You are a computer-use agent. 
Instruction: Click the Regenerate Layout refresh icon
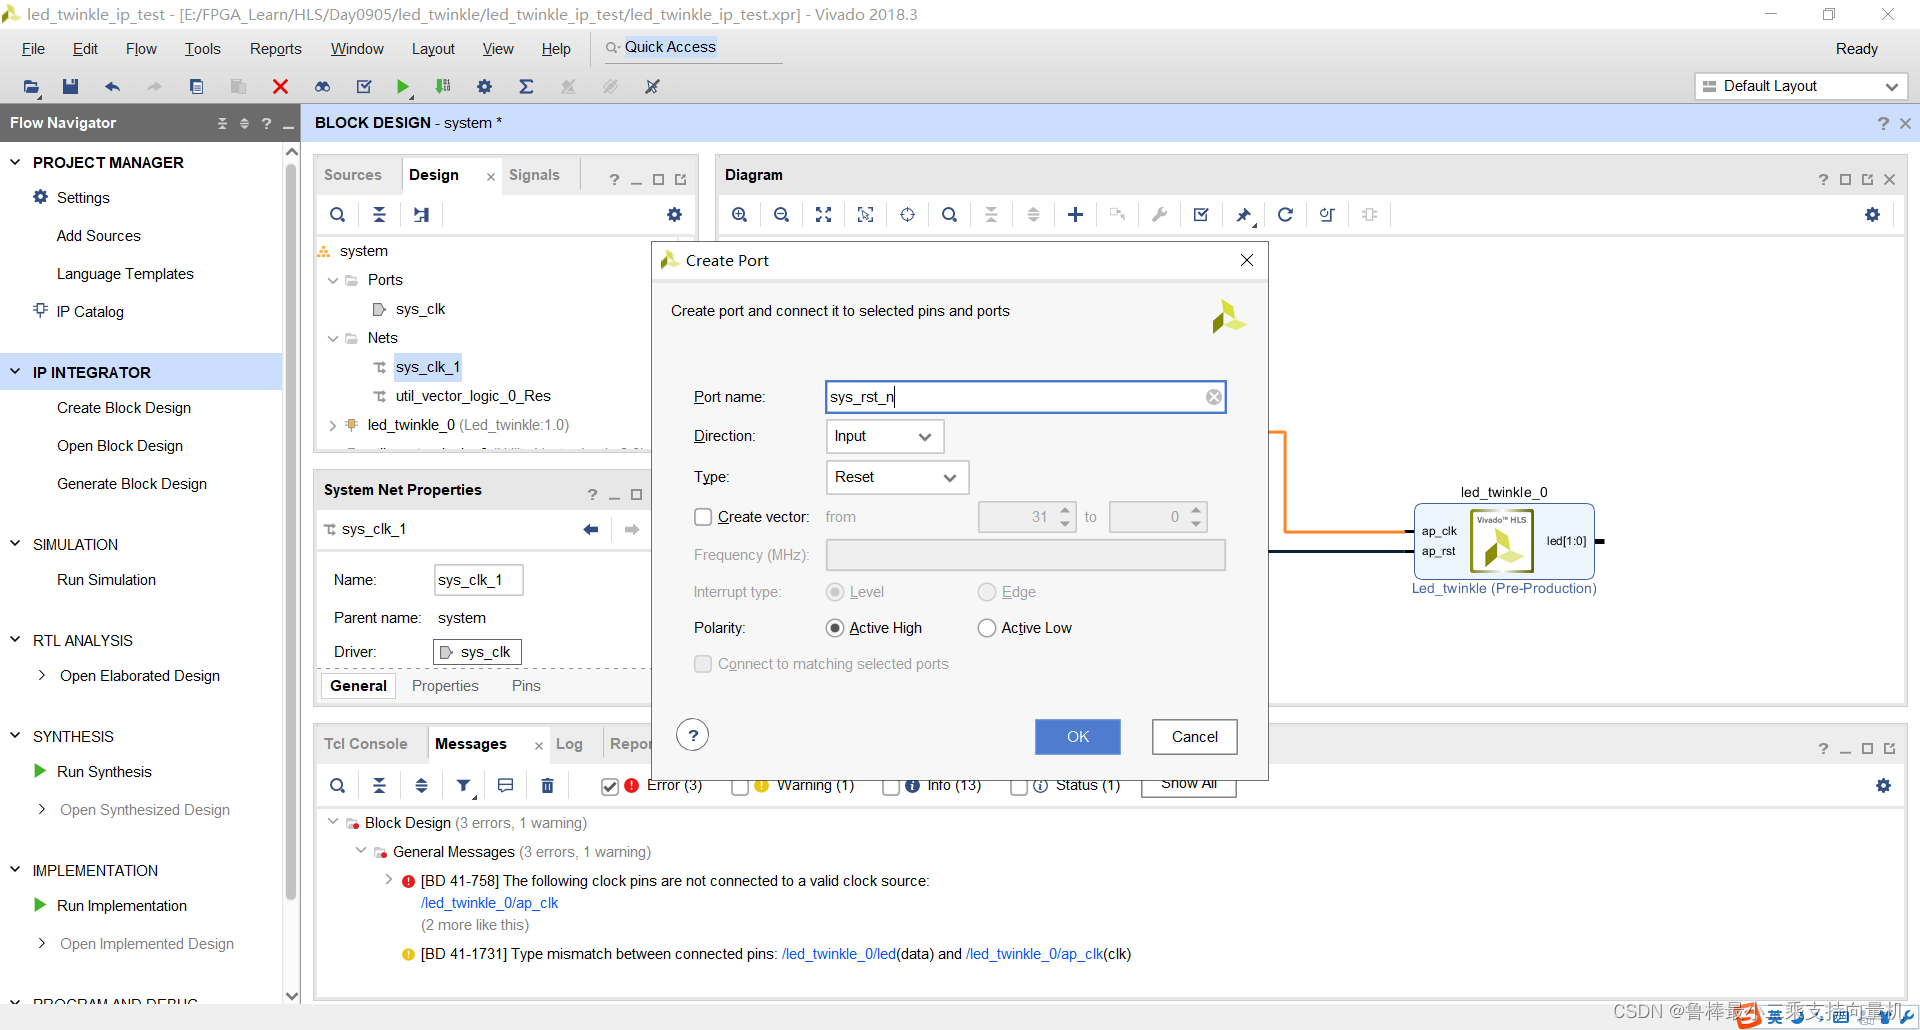point(1285,215)
